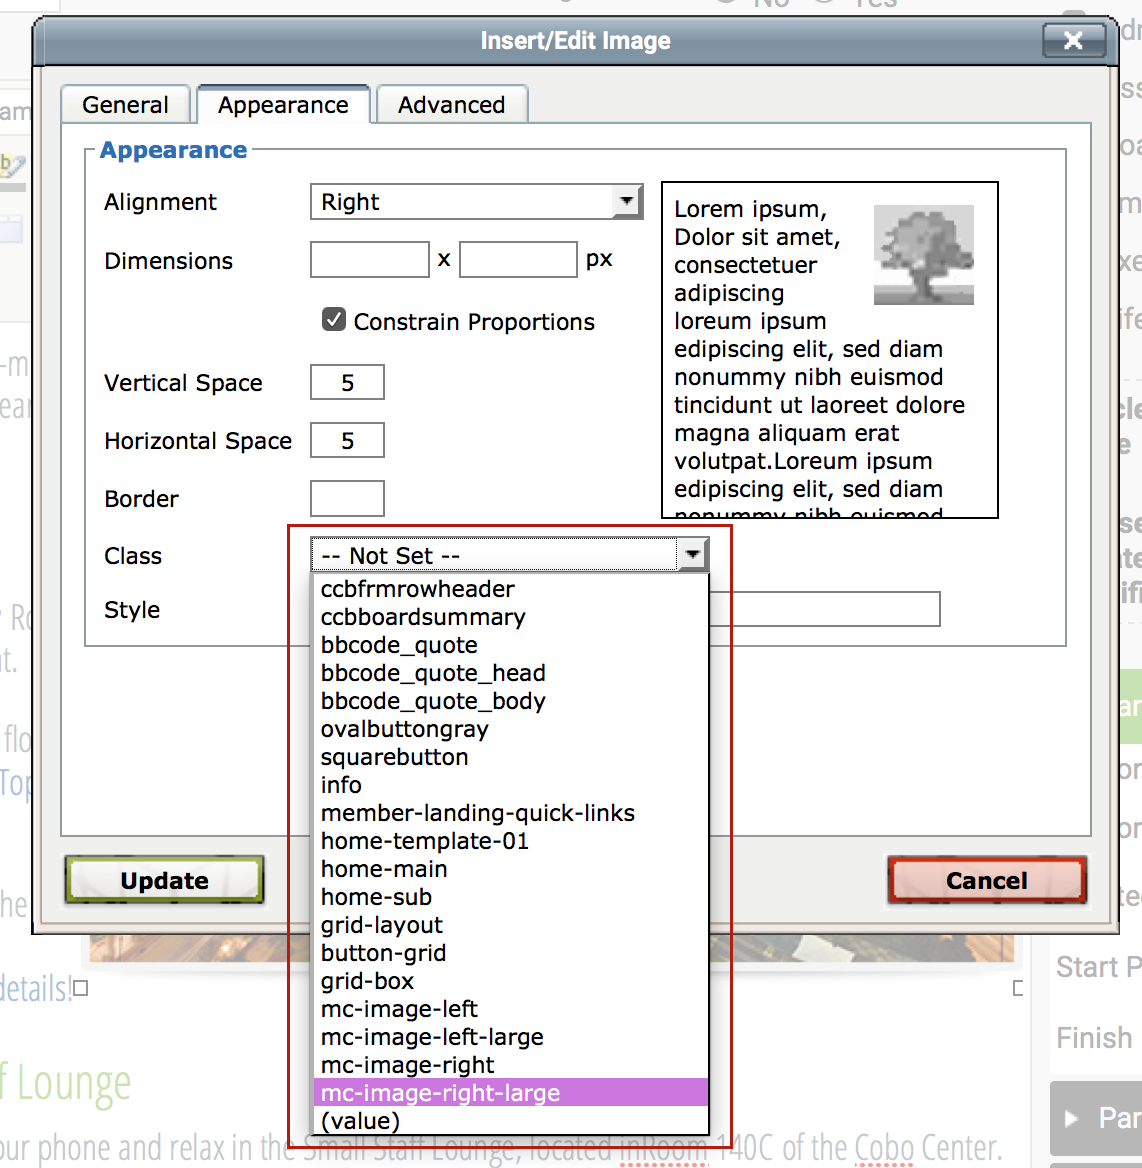Pick the squarebutton class option
This screenshot has height=1168, width=1142.
[394, 757]
